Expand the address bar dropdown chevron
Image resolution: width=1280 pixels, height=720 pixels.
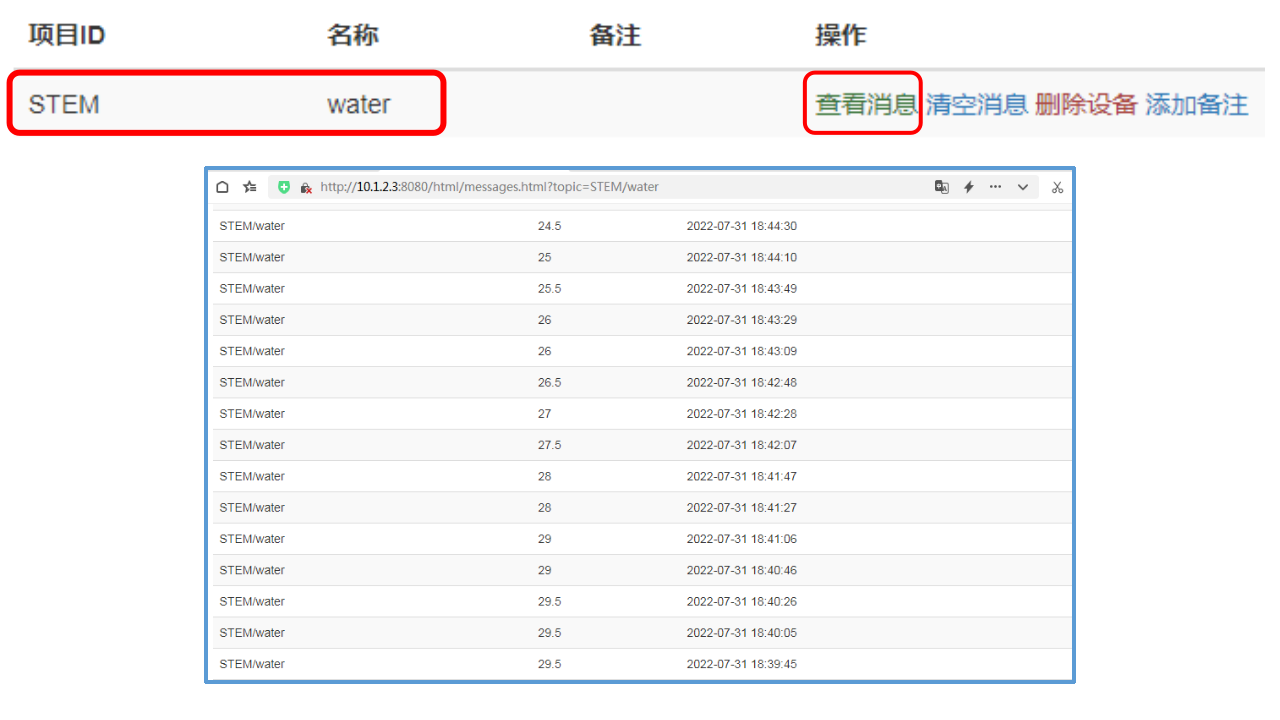(x=1023, y=187)
